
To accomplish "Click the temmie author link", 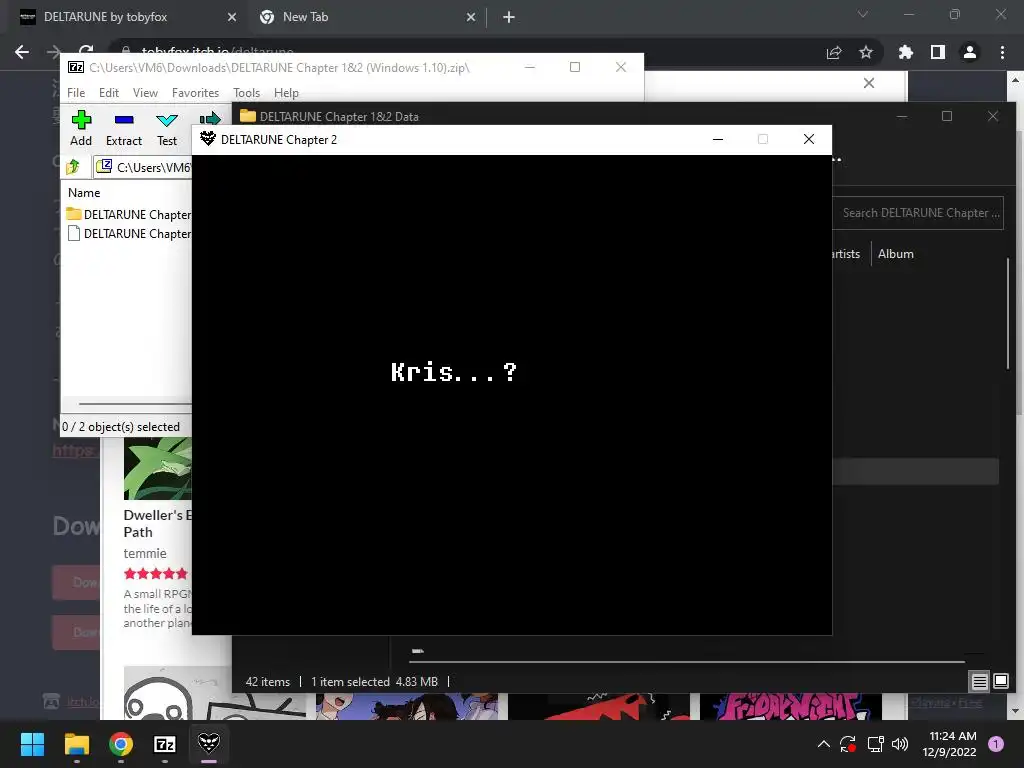I will pyautogui.click(x=145, y=553).
